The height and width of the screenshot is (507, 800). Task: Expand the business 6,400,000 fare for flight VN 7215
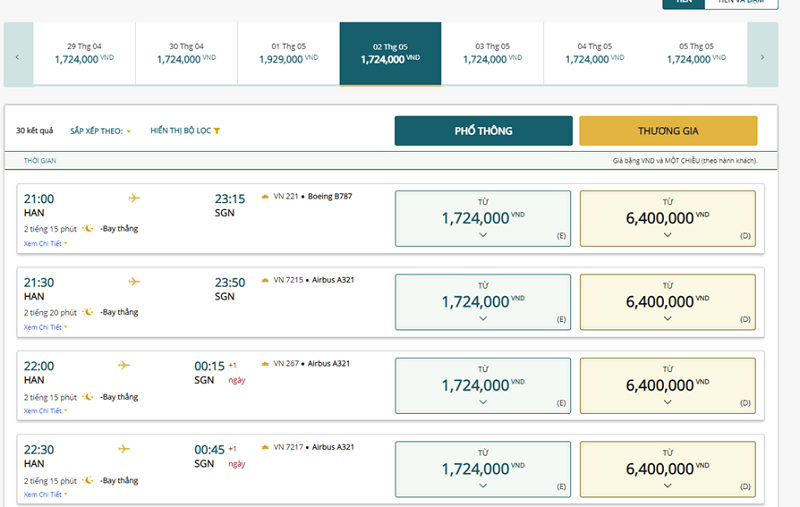click(x=668, y=301)
